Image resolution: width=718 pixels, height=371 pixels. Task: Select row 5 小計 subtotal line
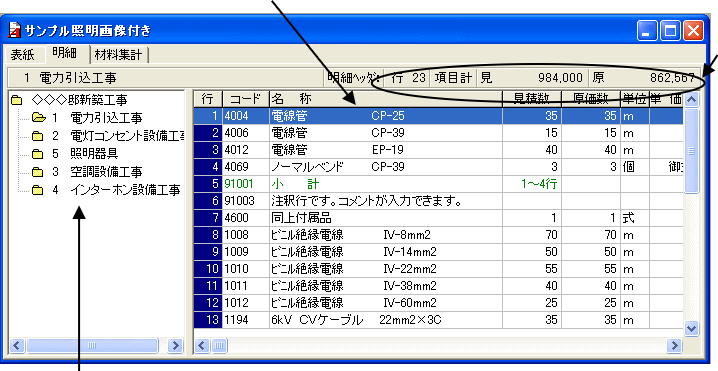click(x=438, y=184)
